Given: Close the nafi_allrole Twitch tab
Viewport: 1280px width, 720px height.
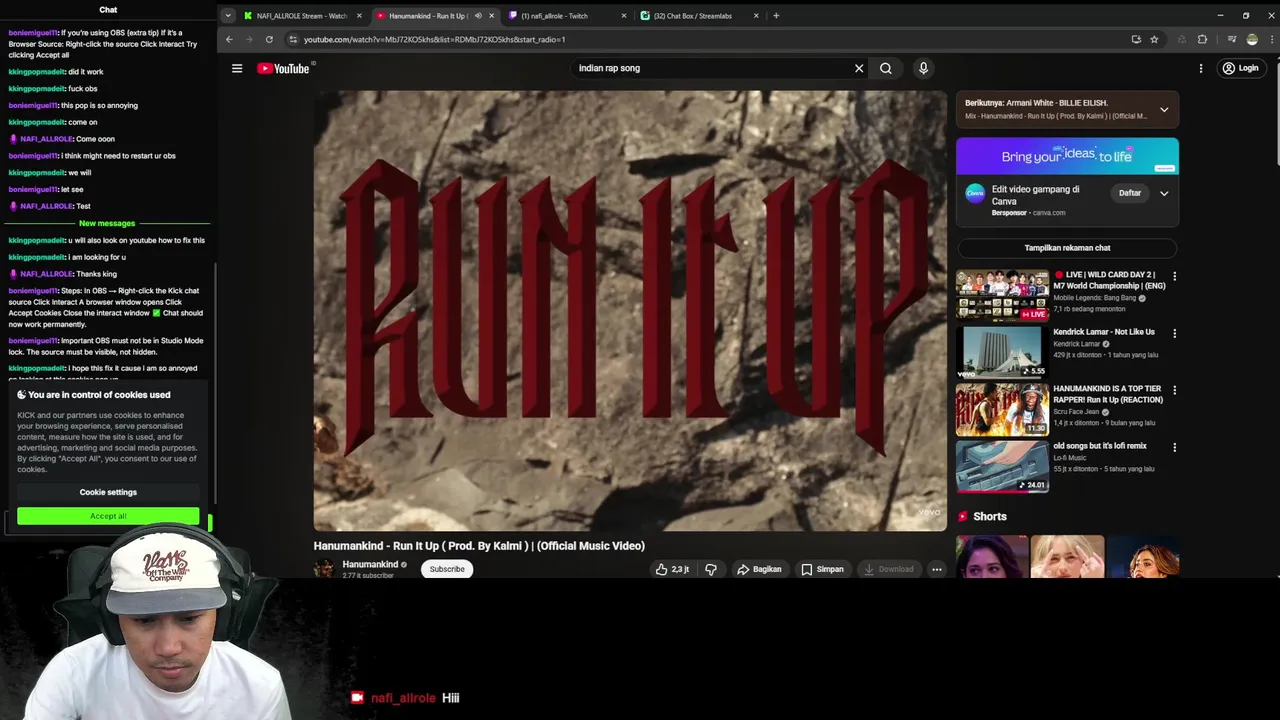Looking at the screenshot, I should point(624,15).
